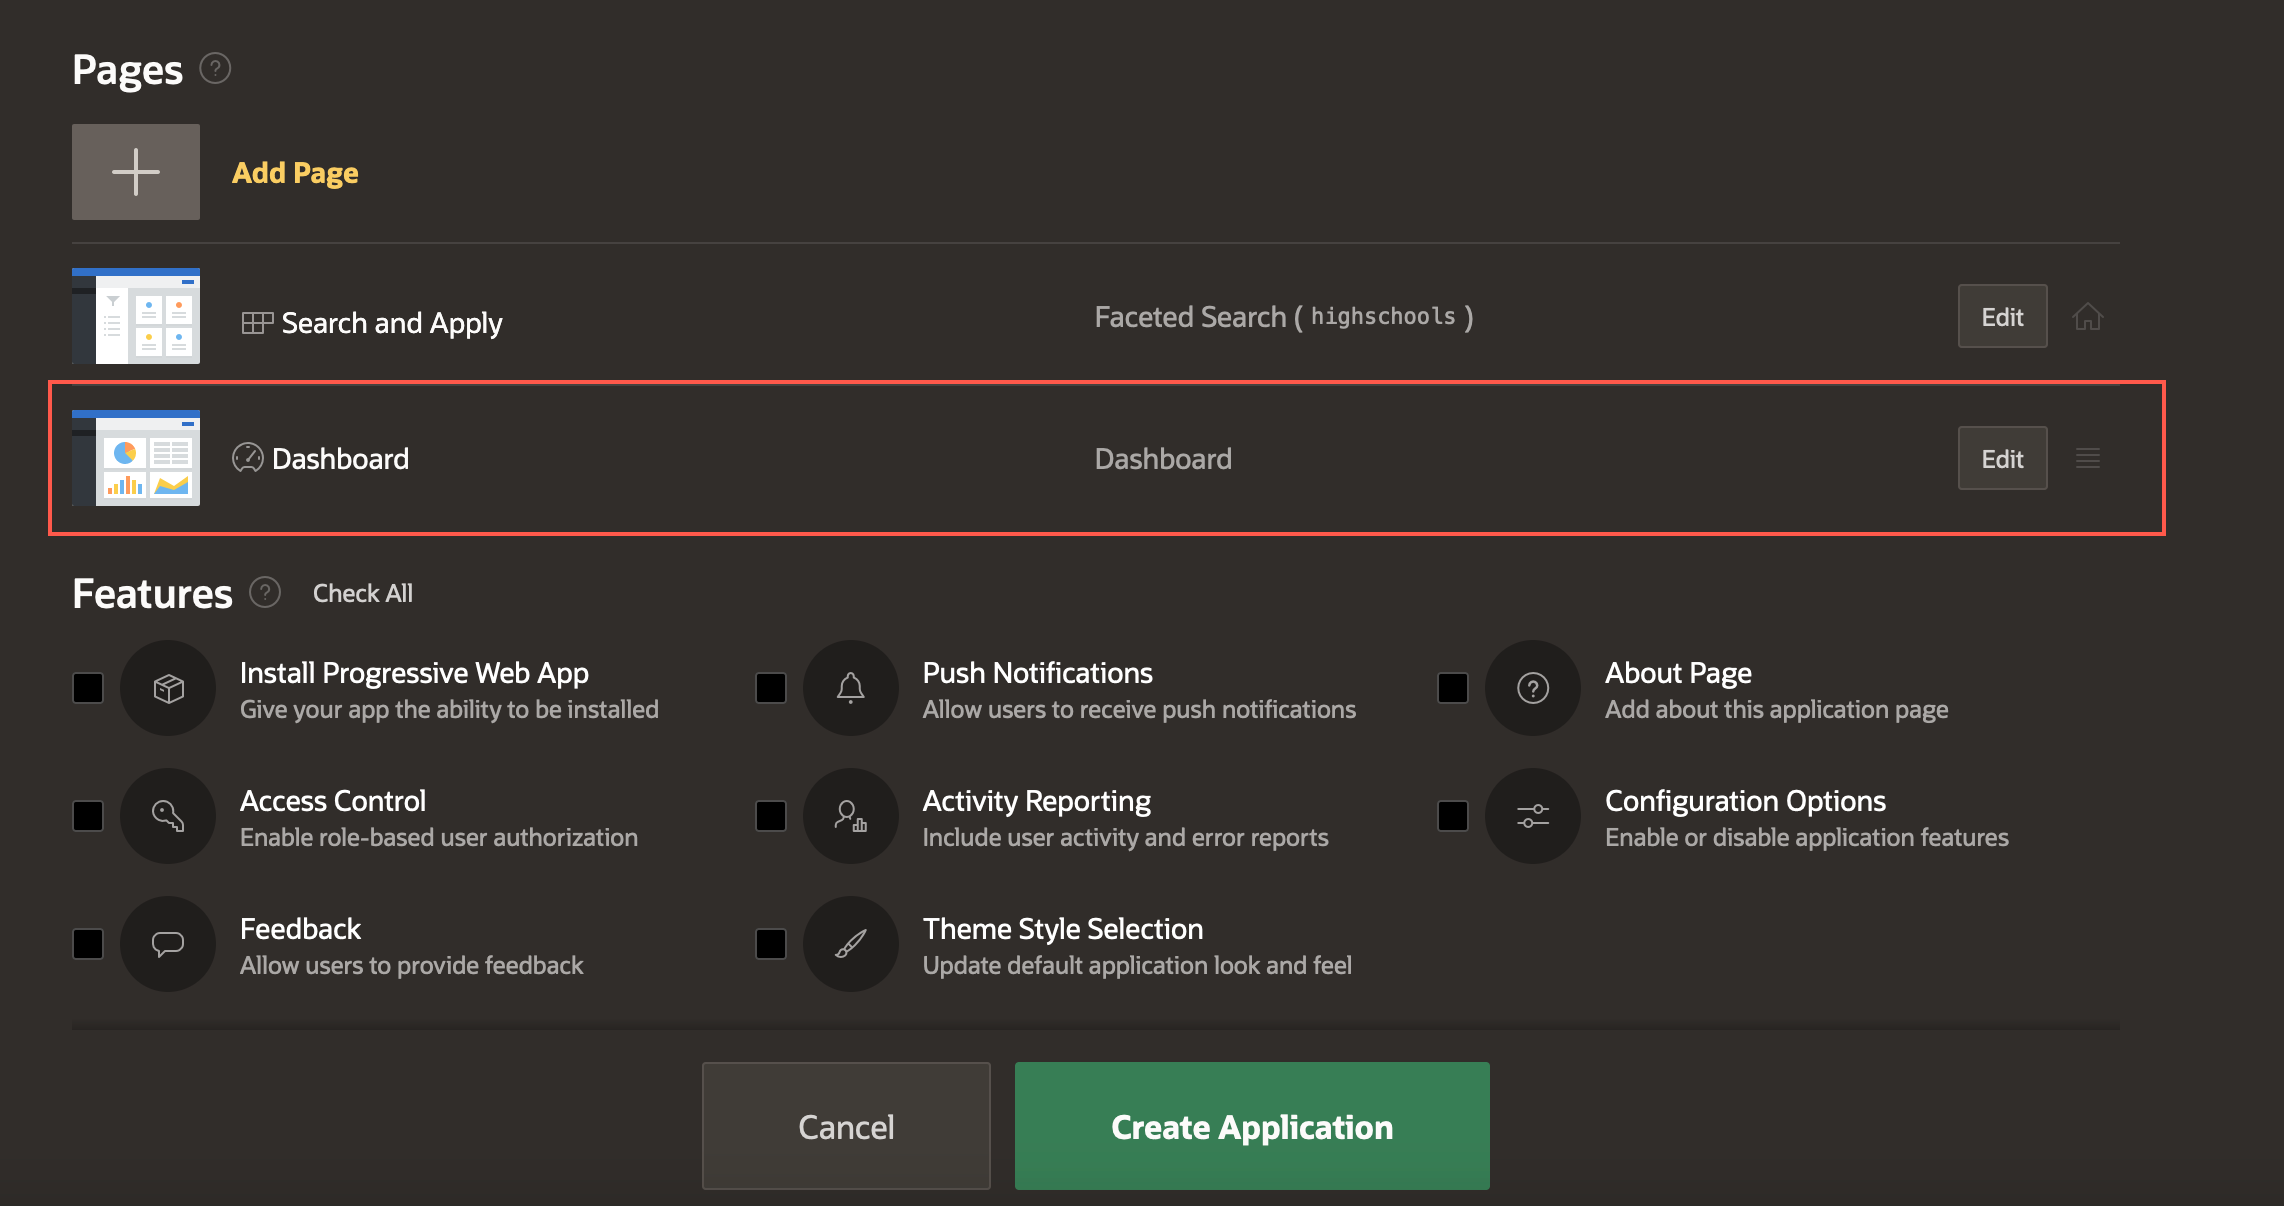Click the bell icon for Push Notifications

click(x=851, y=688)
